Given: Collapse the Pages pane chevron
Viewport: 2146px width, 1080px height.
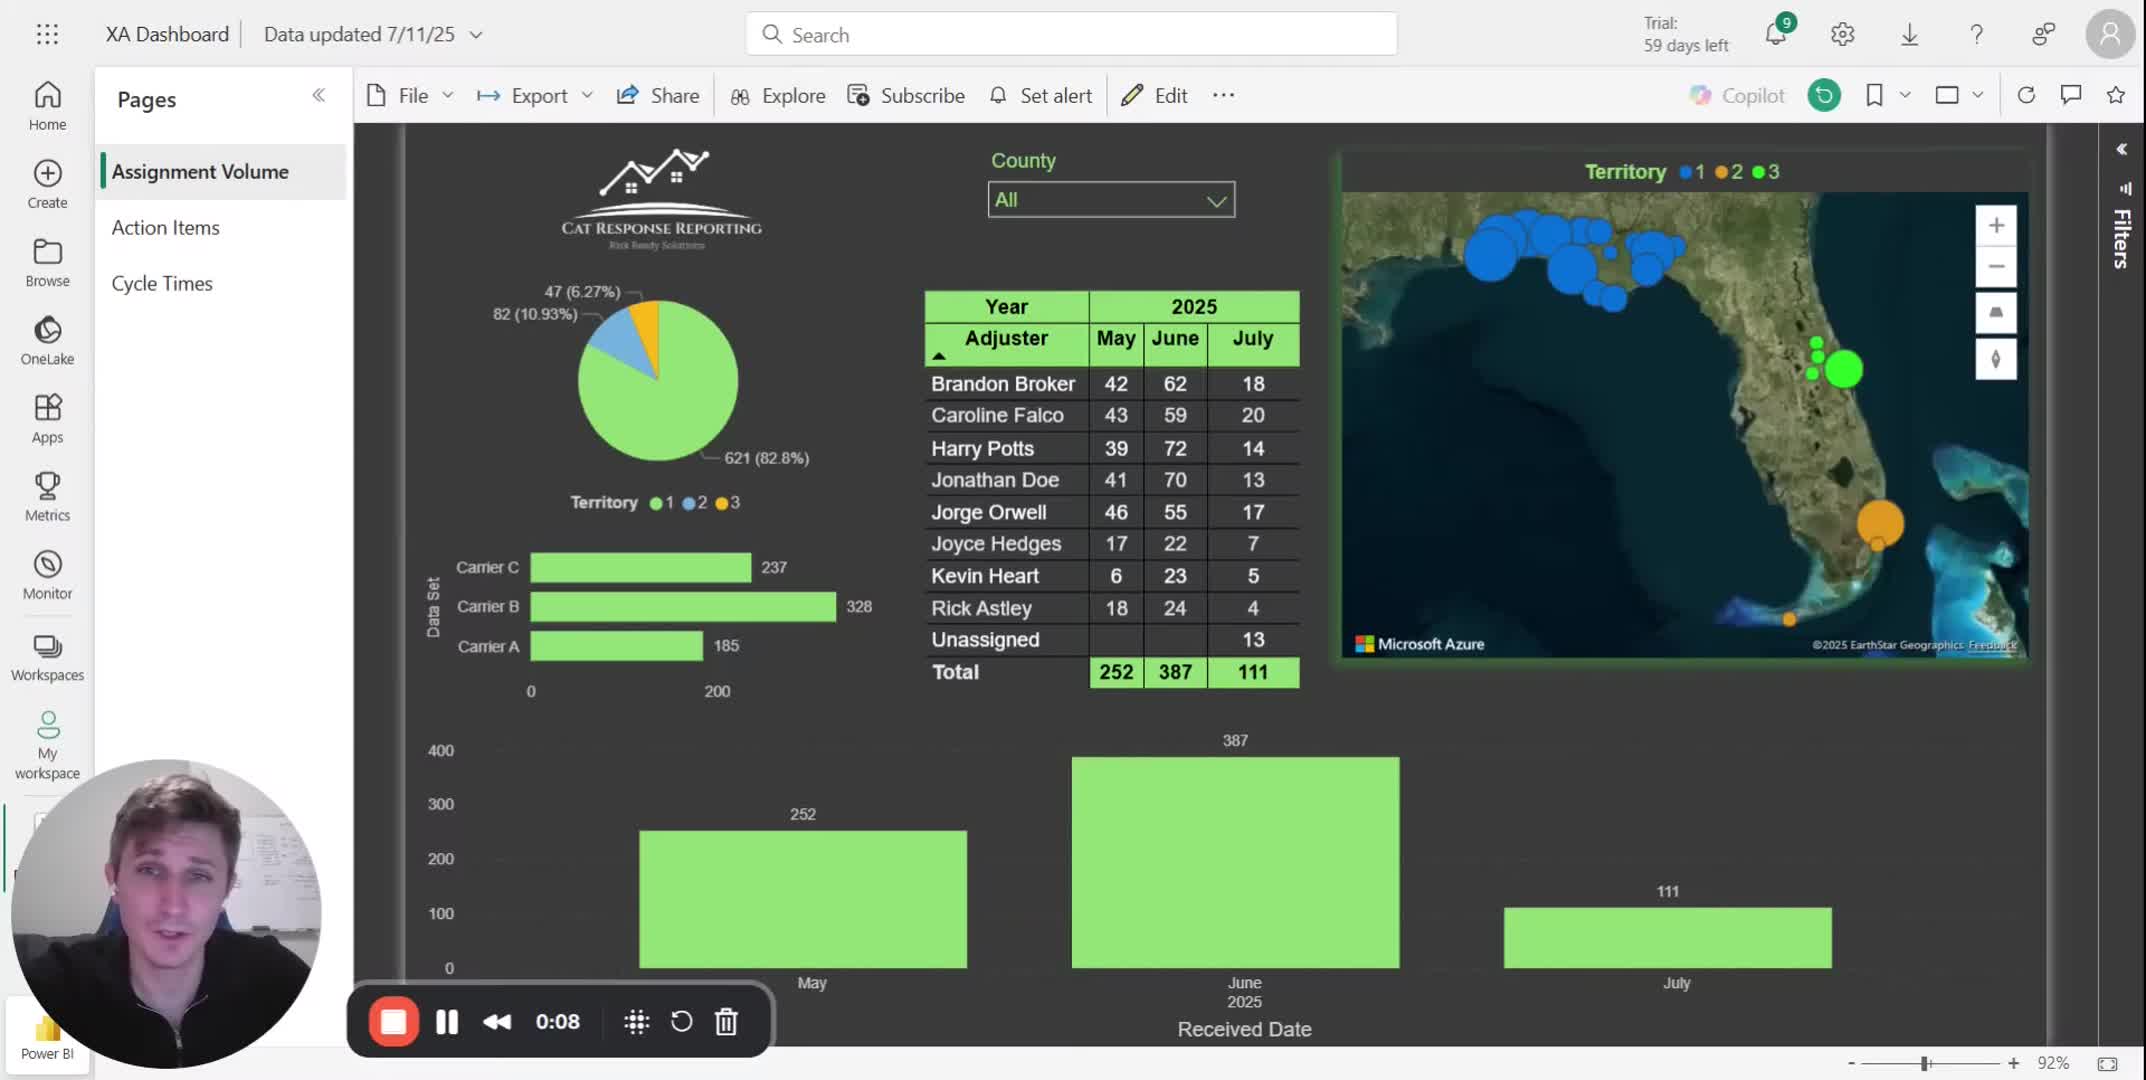Looking at the screenshot, I should (x=318, y=95).
